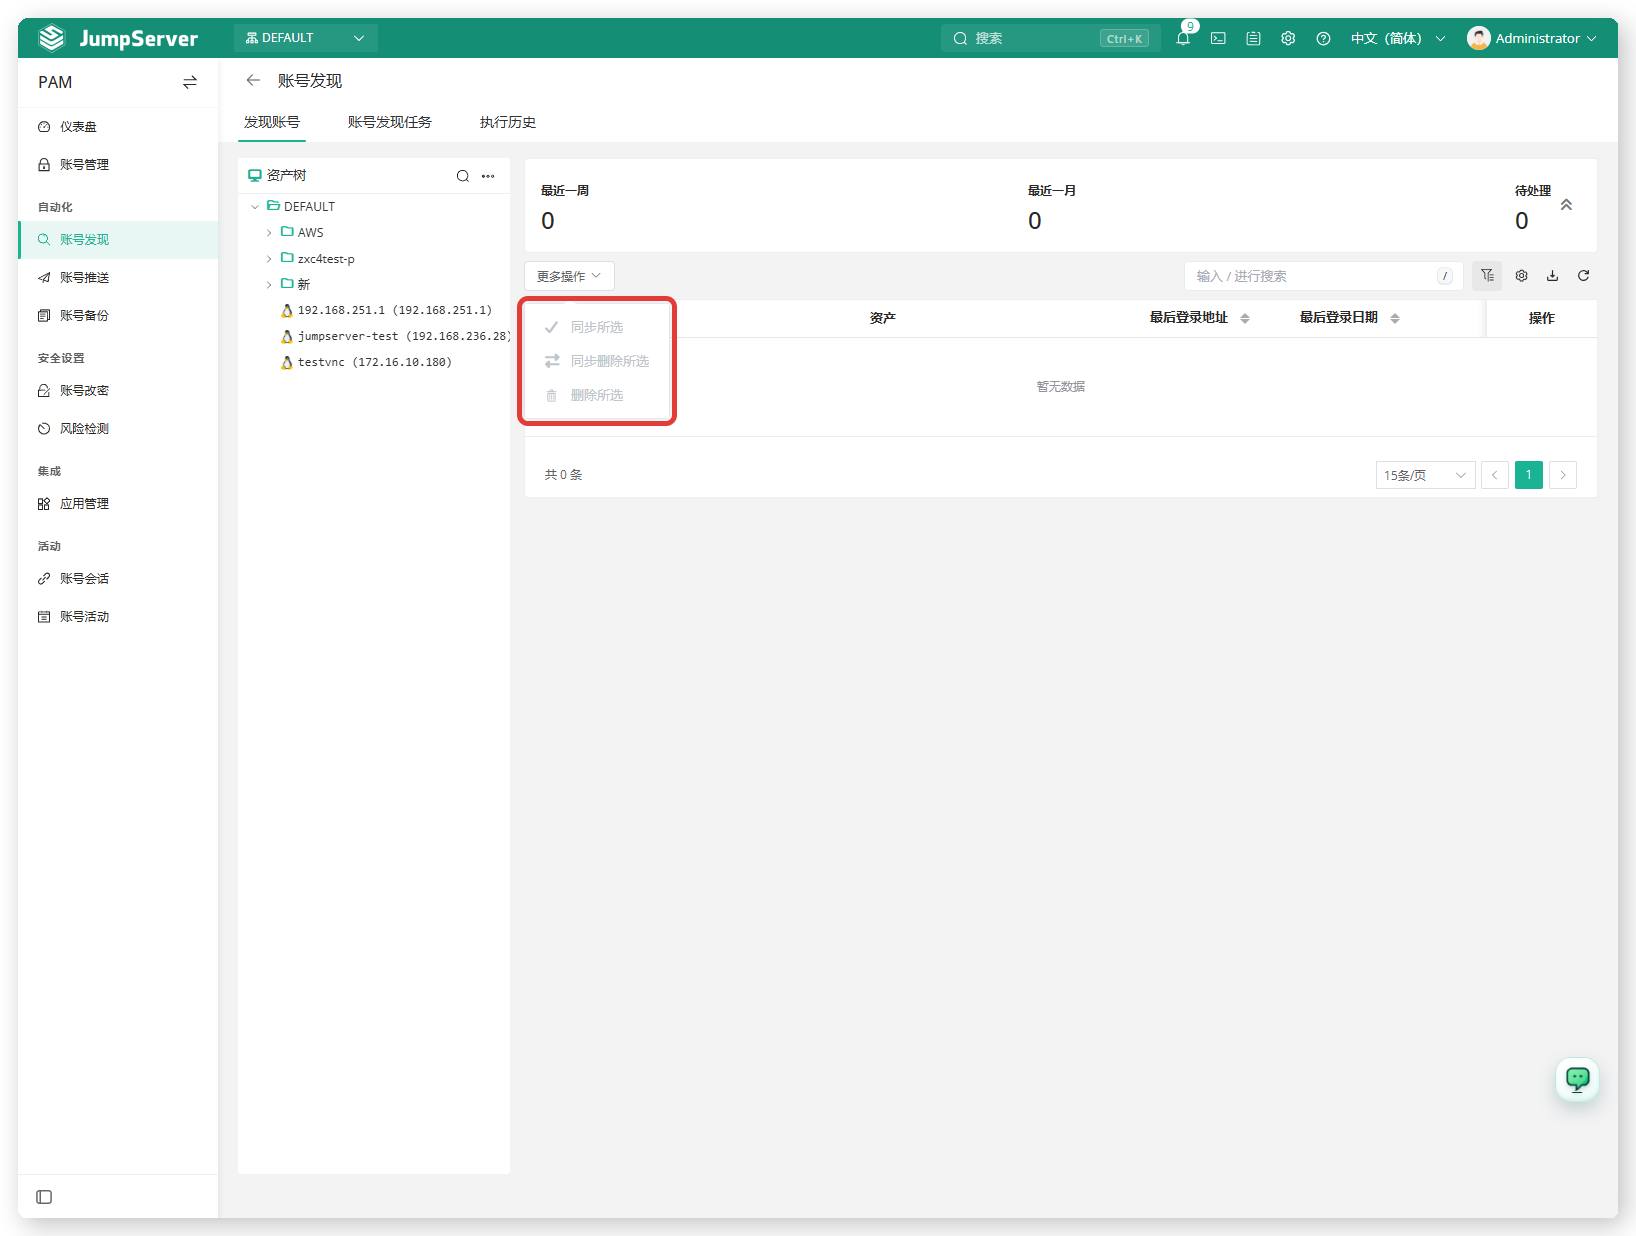Open the help question mark icon
The height and width of the screenshot is (1236, 1636).
click(1323, 38)
